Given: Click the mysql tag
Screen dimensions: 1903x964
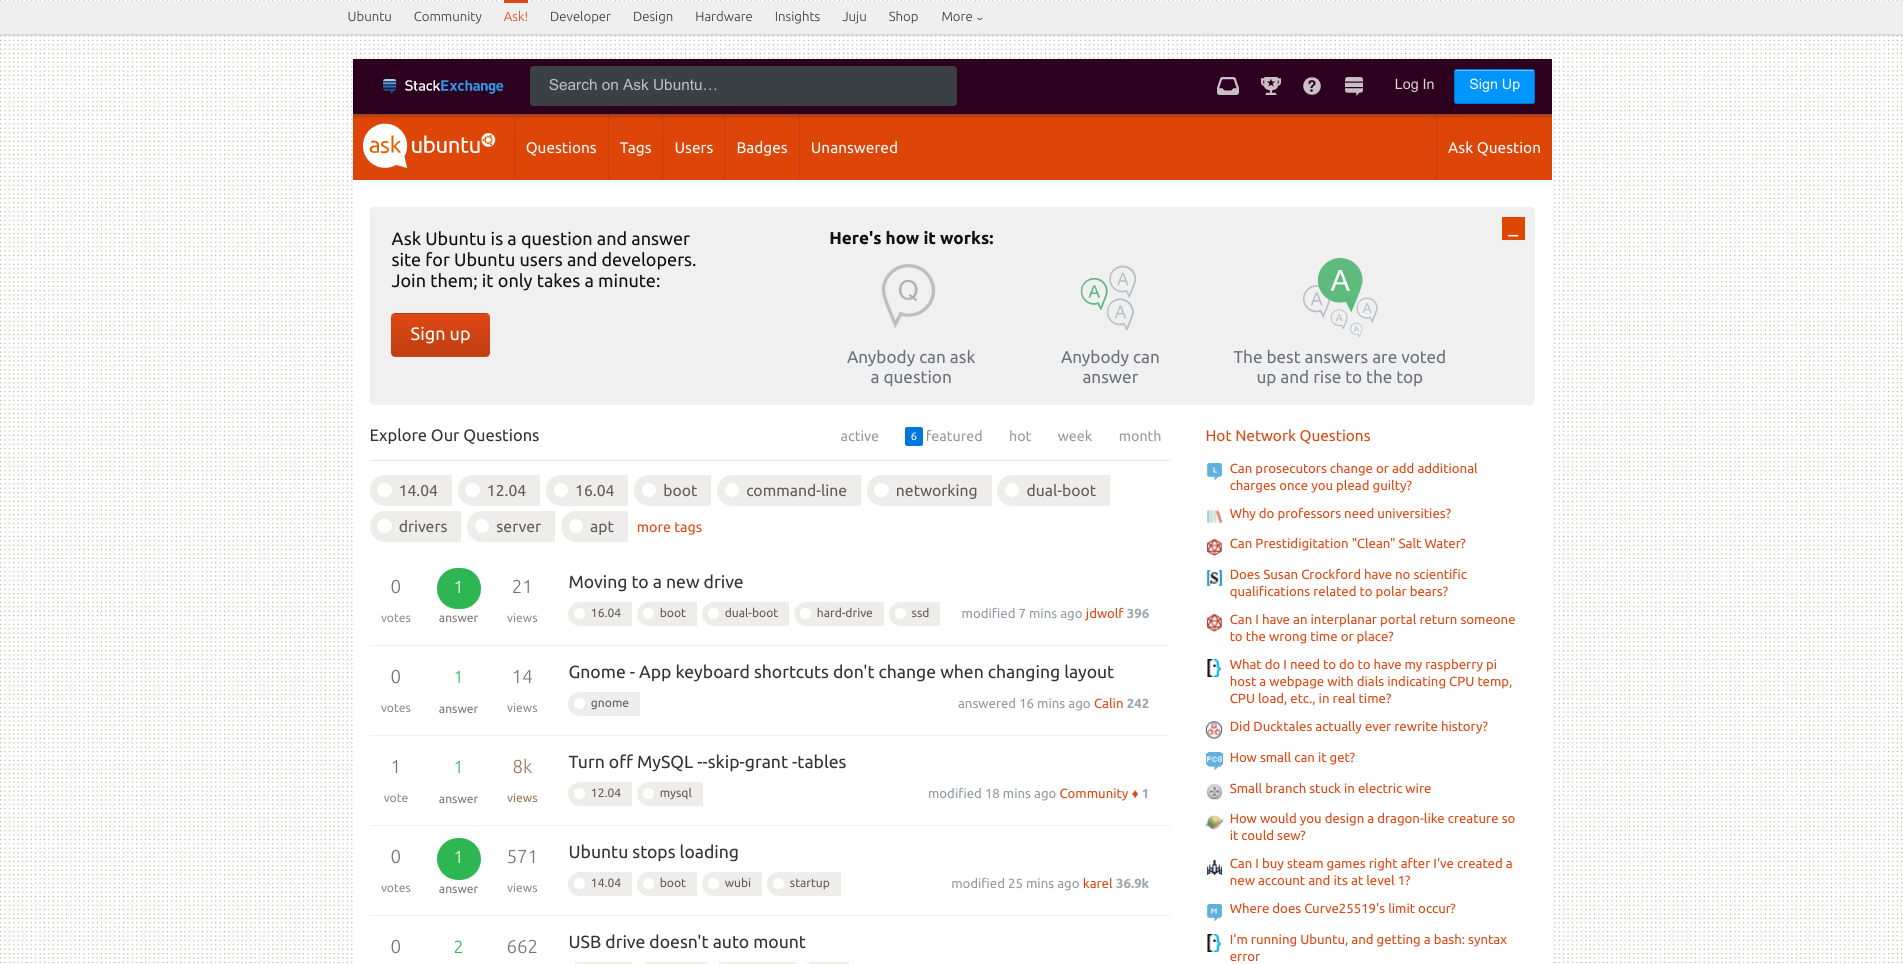Looking at the screenshot, I should click(670, 794).
